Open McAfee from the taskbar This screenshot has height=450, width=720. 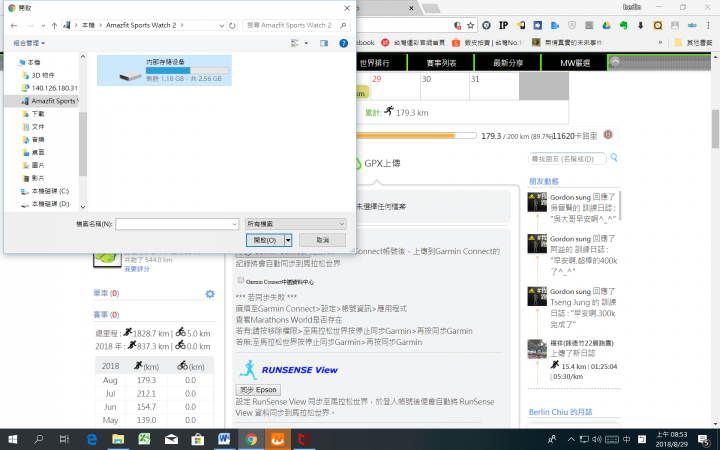(304, 439)
